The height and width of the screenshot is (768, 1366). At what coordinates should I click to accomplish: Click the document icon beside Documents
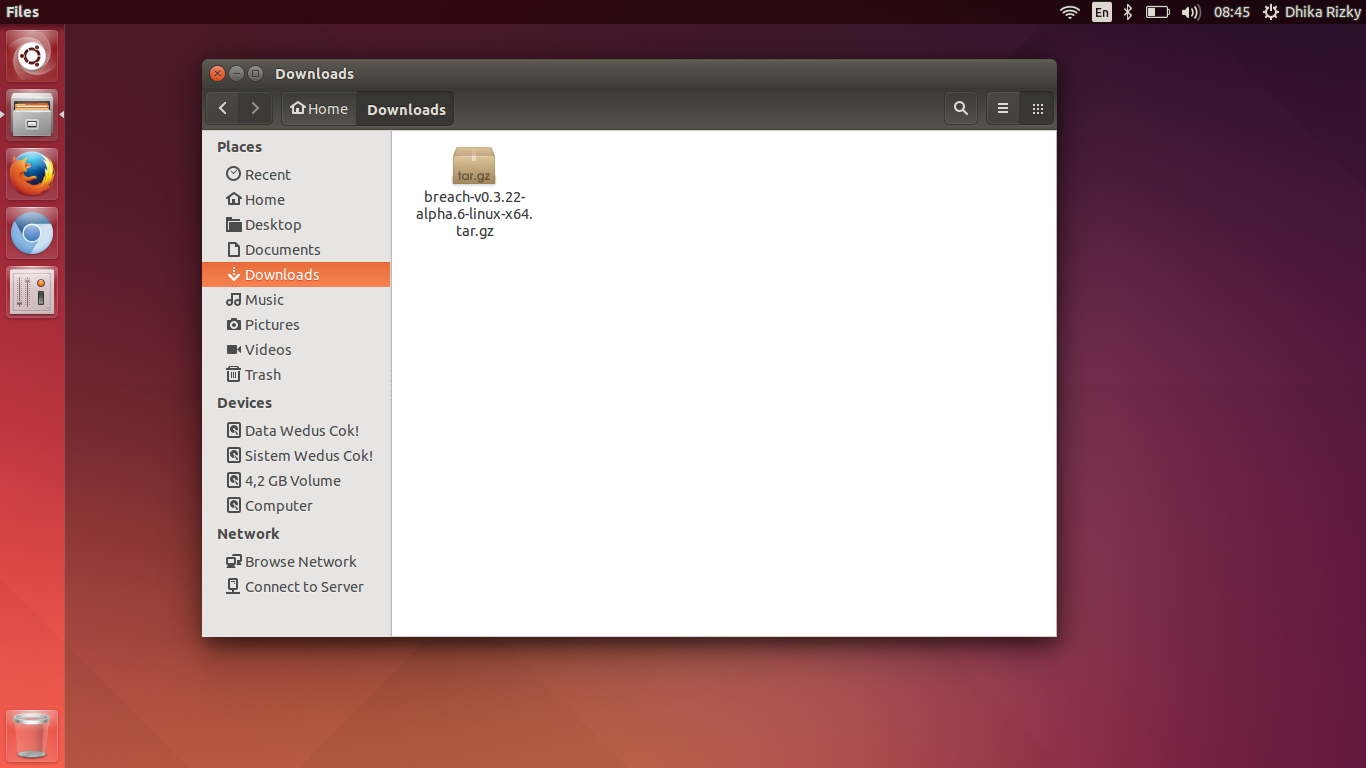[234, 249]
